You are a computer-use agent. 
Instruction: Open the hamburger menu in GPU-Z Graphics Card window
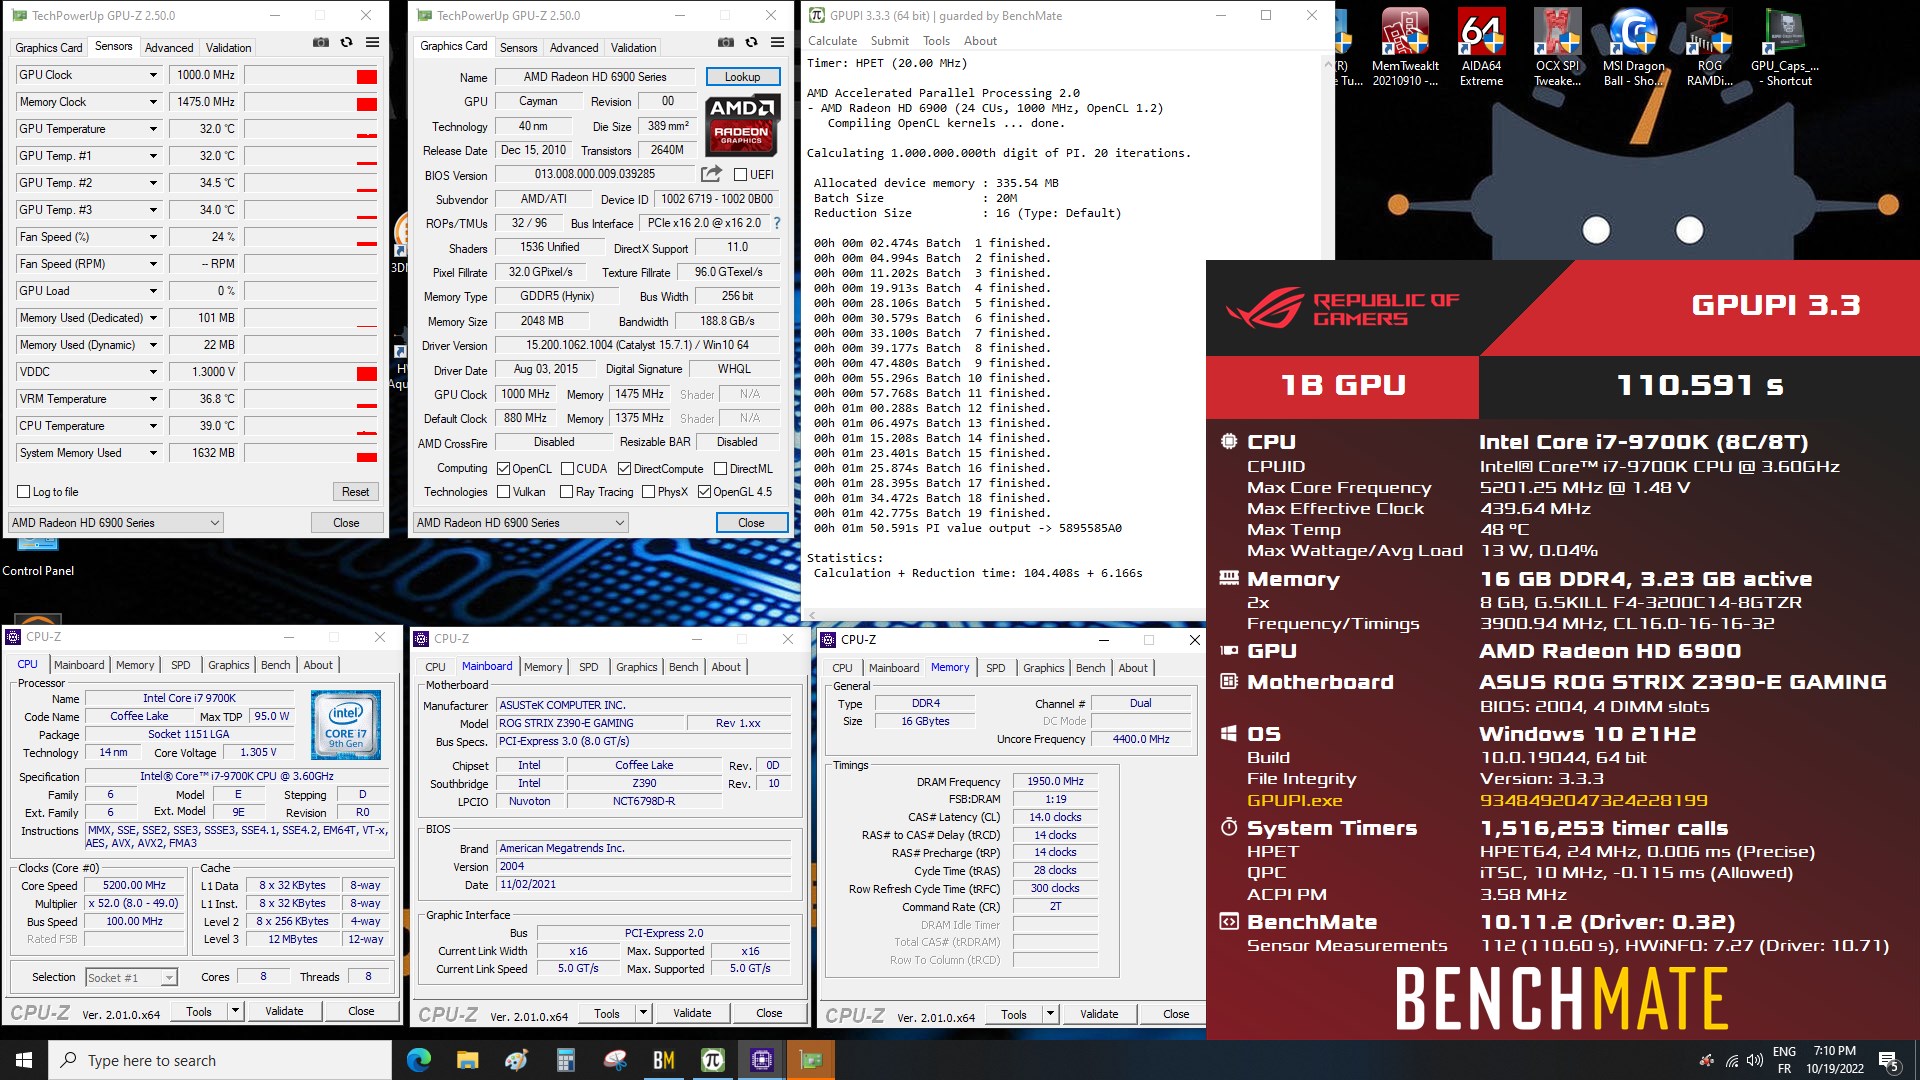tap(777, 42)
